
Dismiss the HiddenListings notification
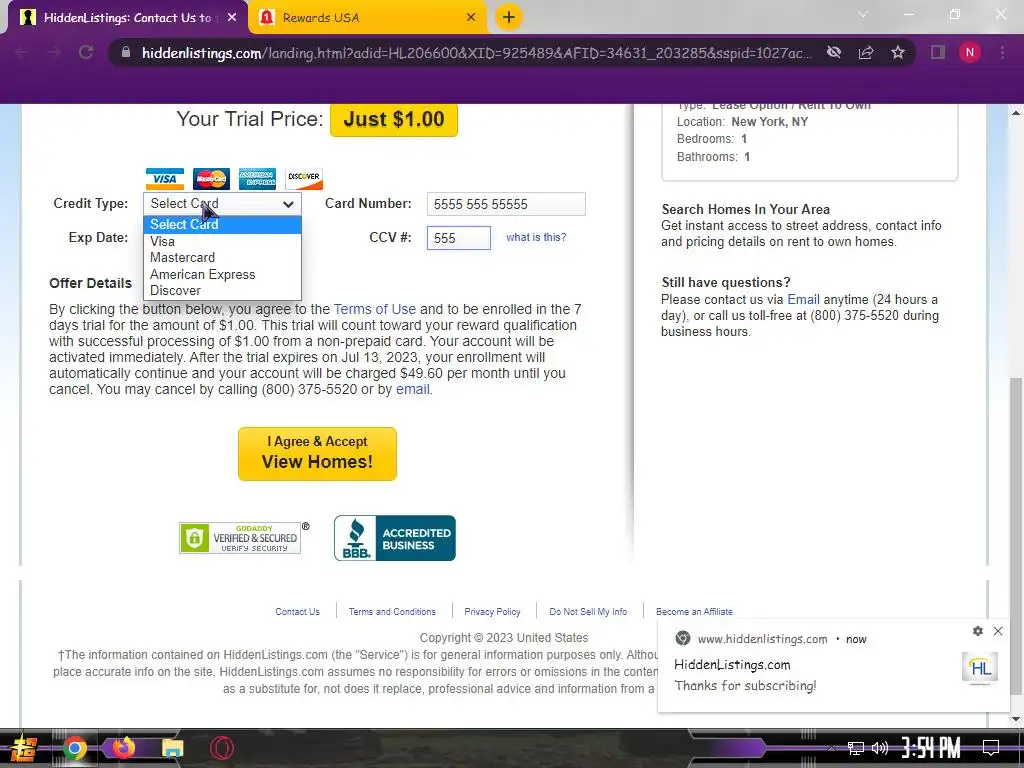pos(998,631)
